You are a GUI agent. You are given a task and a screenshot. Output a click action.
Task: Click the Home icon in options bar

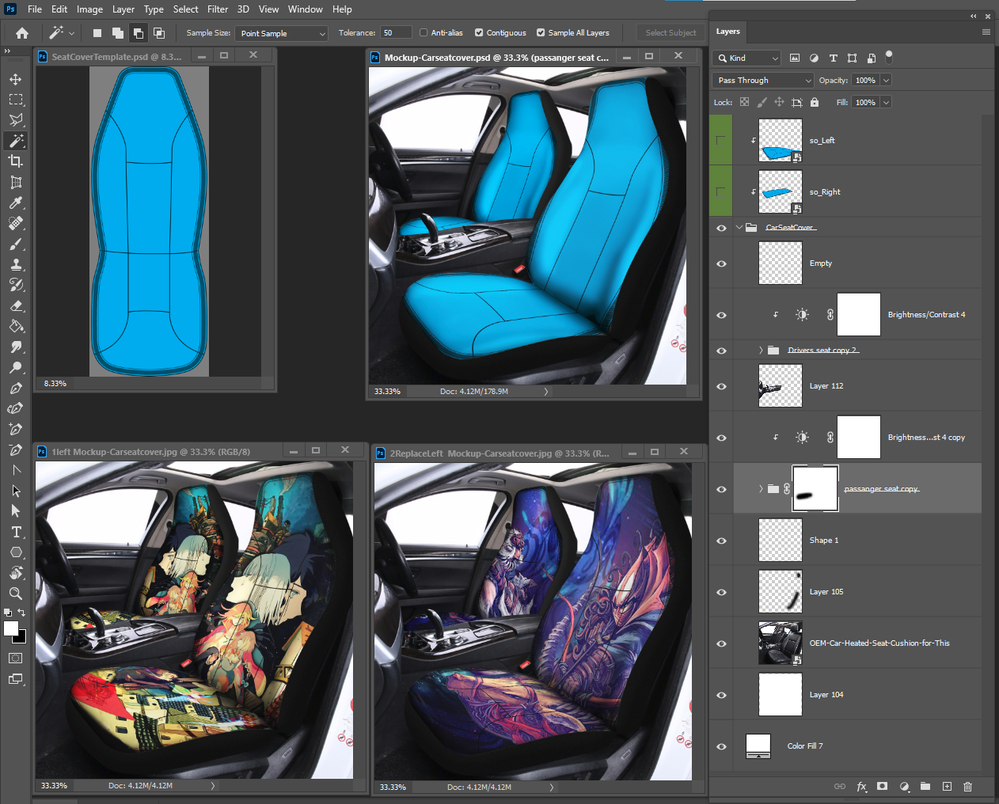(22, 33)
